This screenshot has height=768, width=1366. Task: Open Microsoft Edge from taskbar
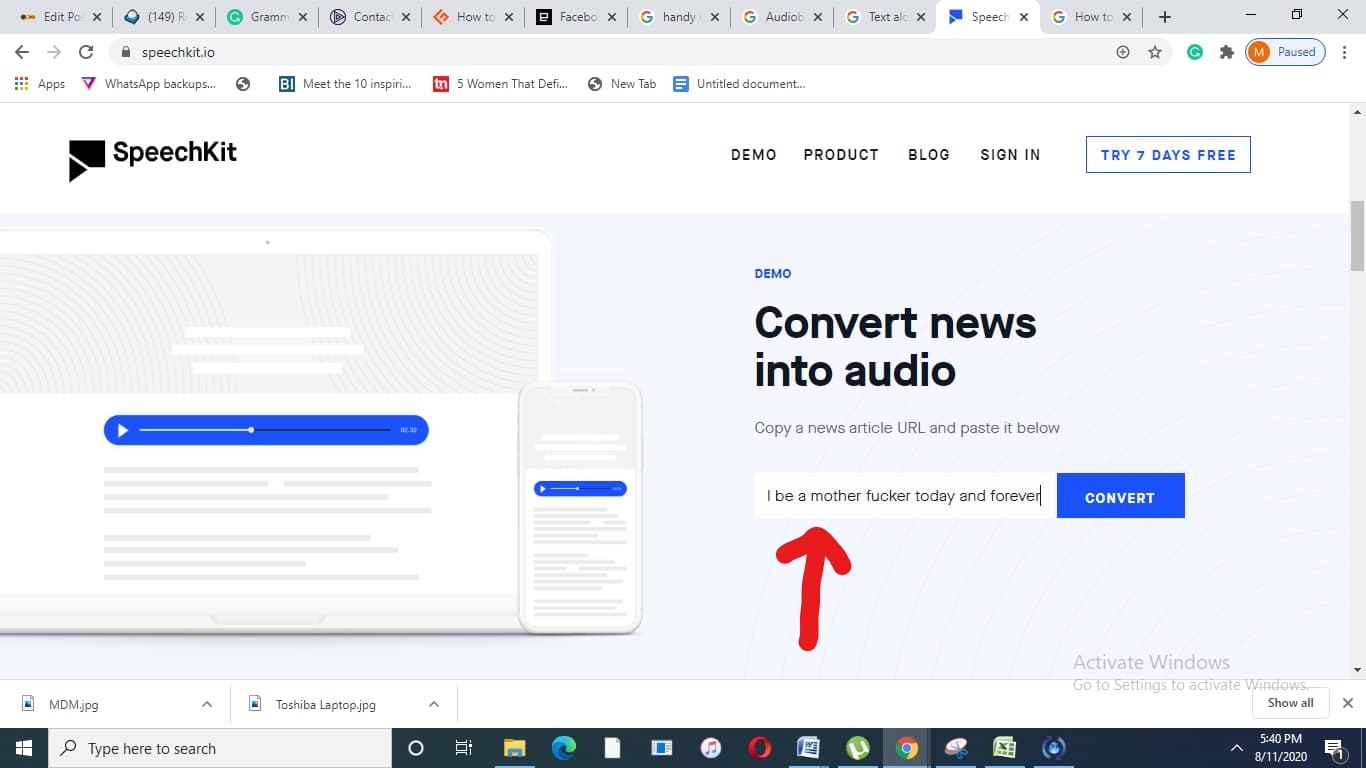(564, 748)
